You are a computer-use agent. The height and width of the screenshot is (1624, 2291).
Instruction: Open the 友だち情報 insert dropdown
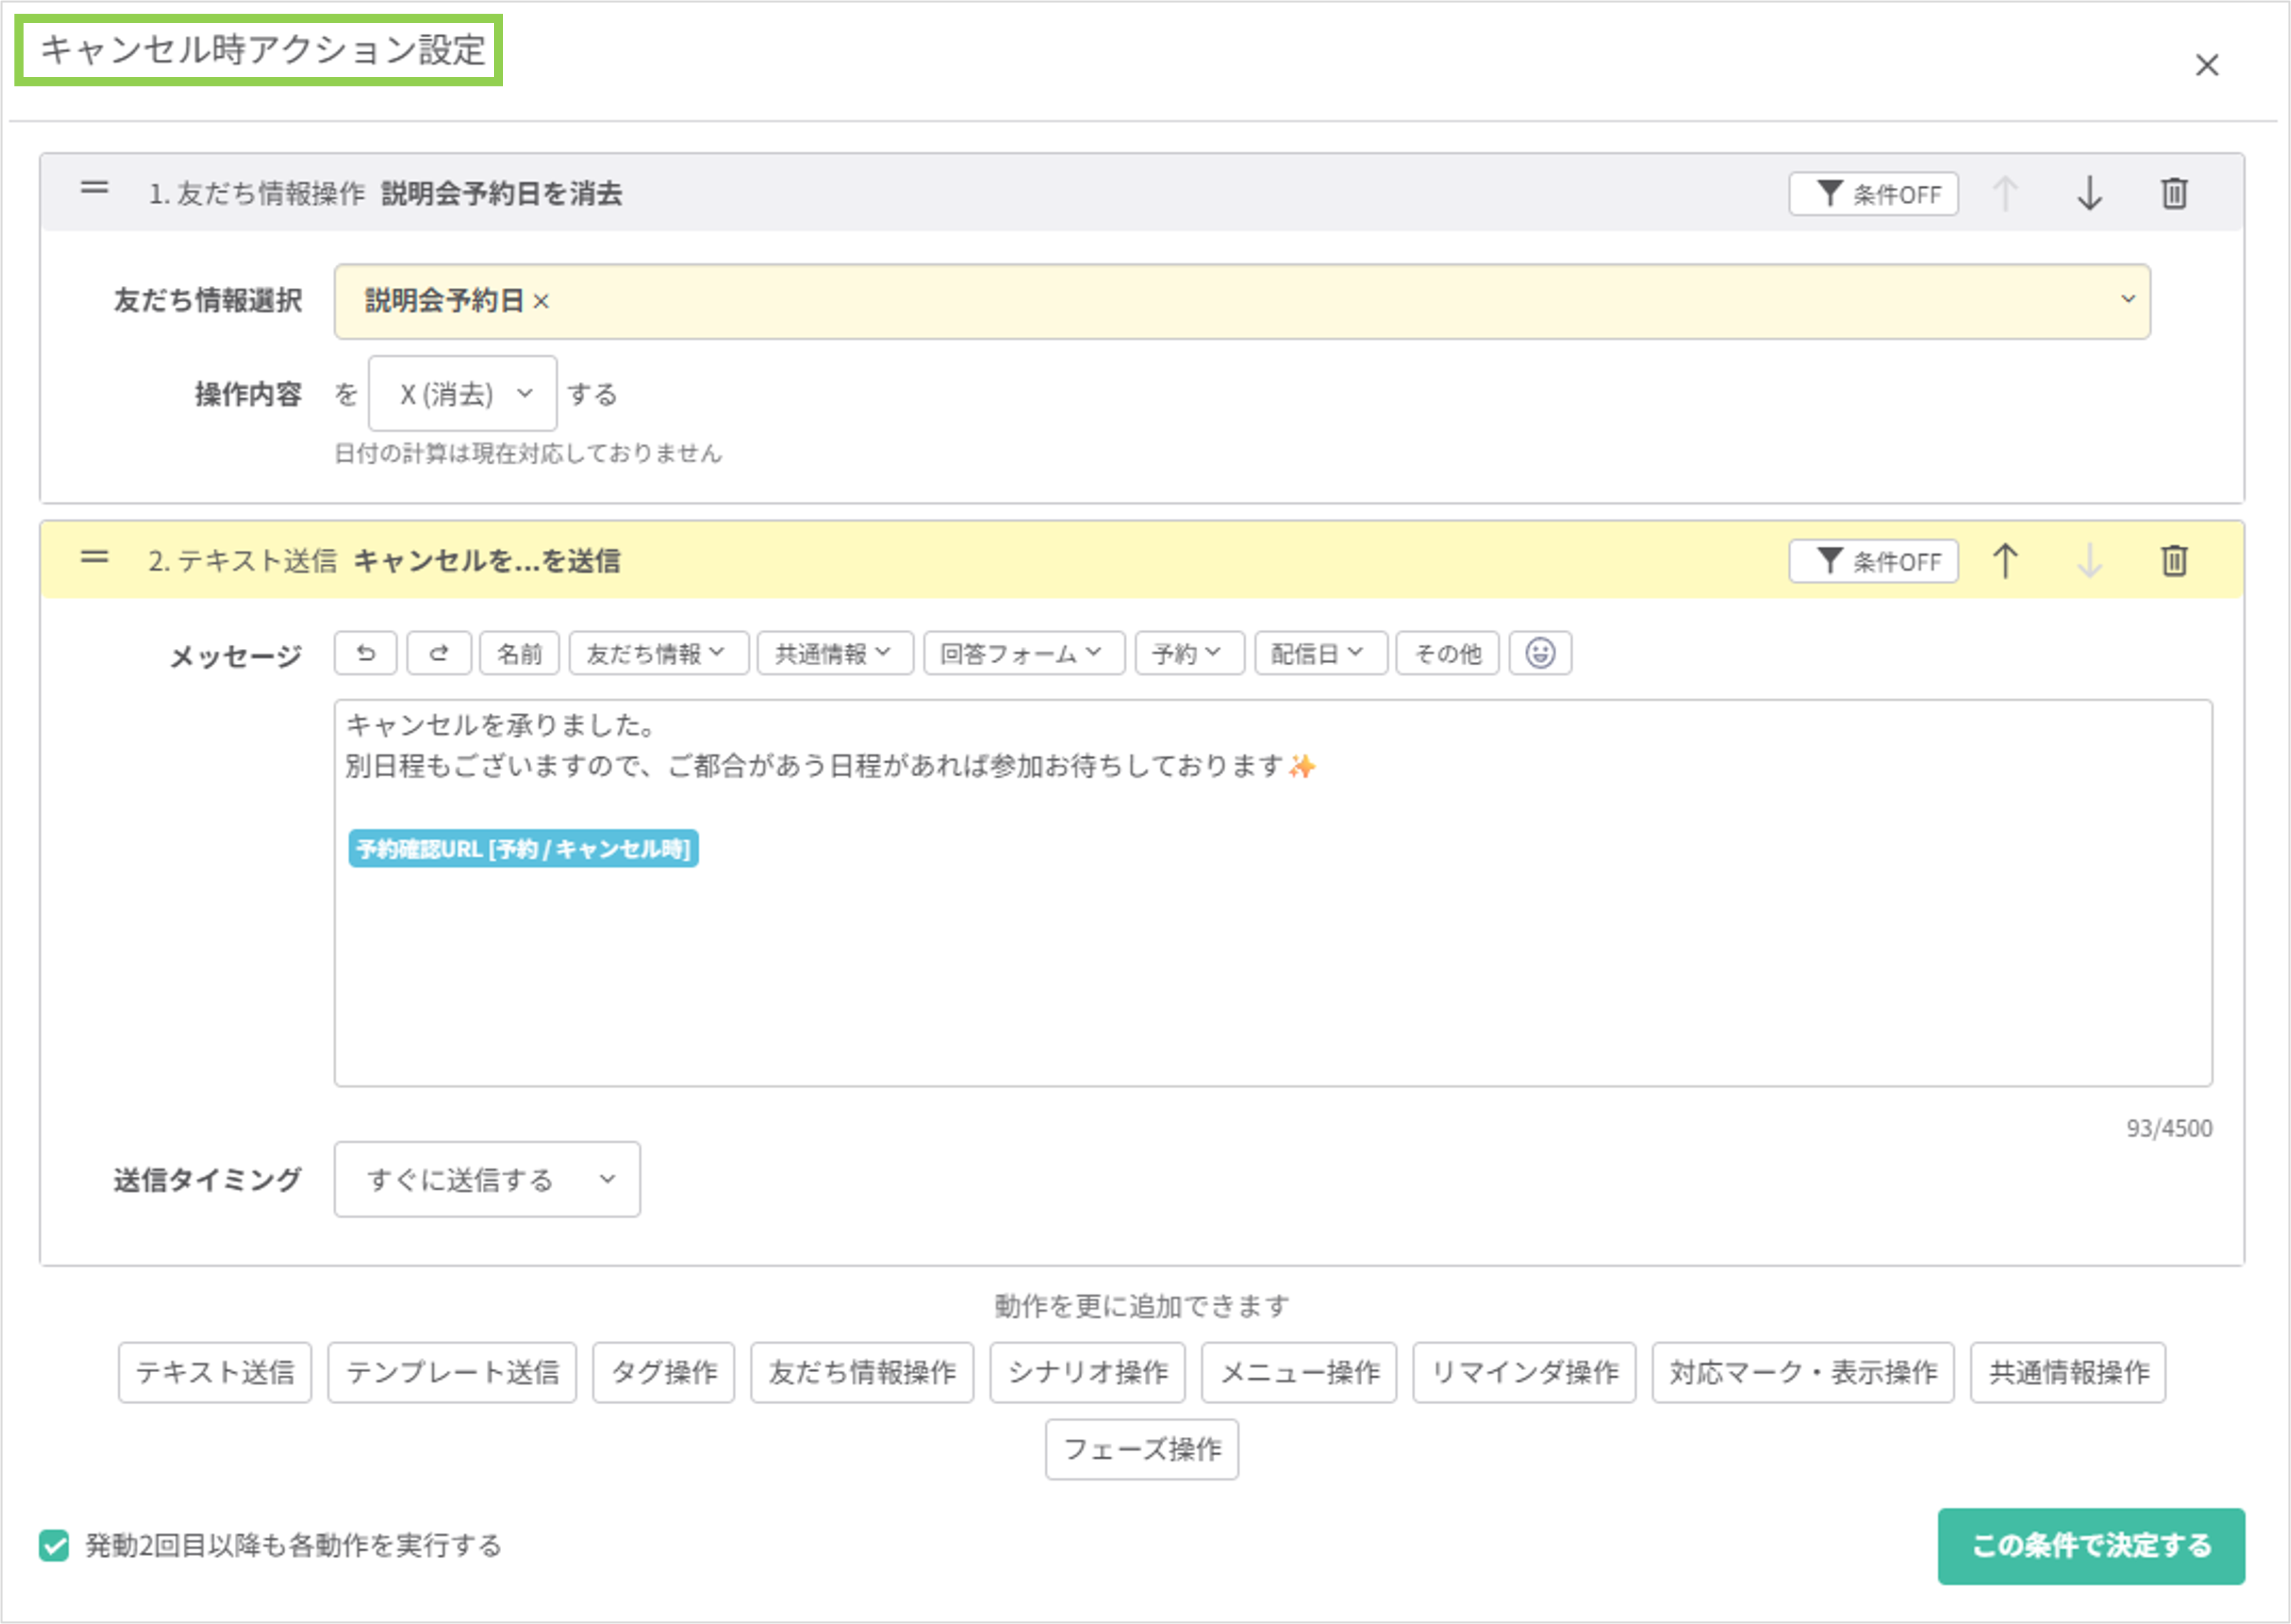click(x=659, y=653)
